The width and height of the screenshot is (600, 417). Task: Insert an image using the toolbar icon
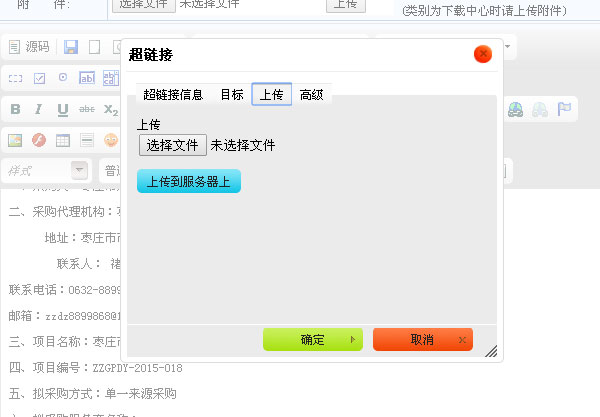coord(16,140)
